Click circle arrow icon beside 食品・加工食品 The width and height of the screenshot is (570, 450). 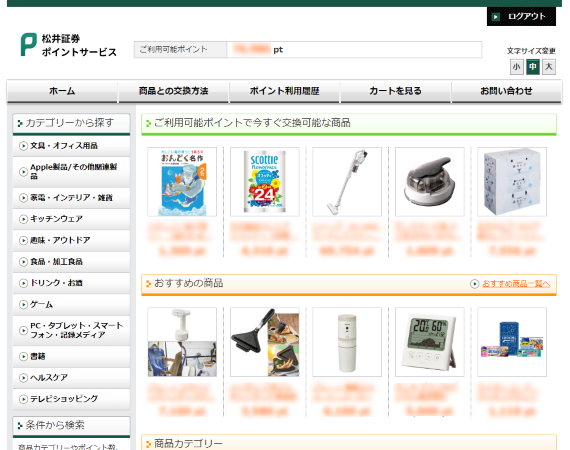coord(23,262)
